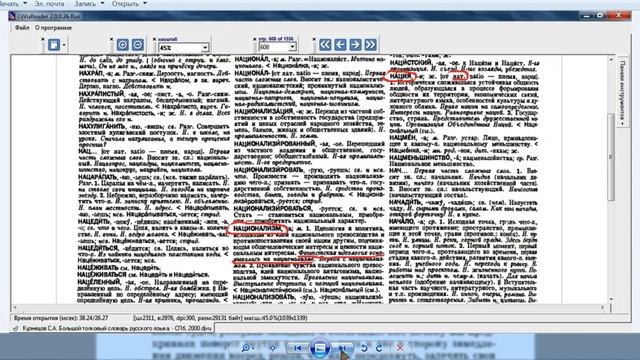The image size is (640, 360).
Task: Open the page number 600 combo box
Action: click(x=277, y=47)
